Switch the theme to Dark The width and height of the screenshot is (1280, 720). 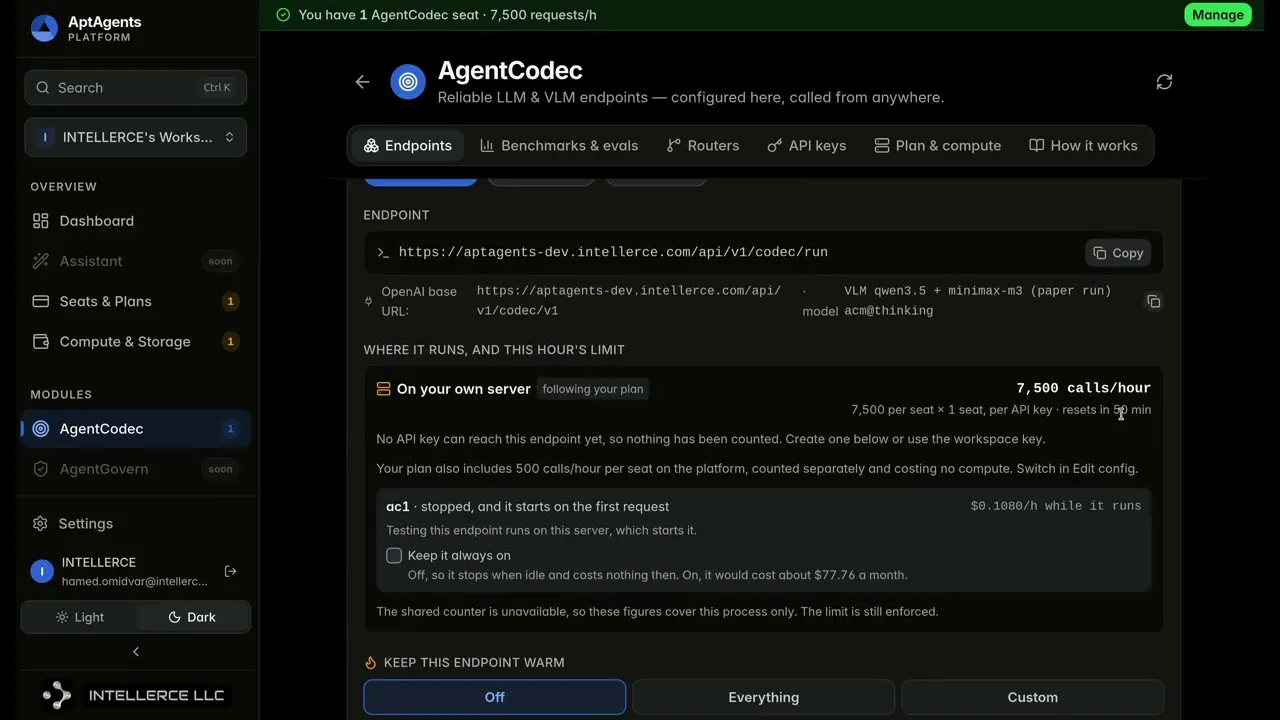coord(192,617)
